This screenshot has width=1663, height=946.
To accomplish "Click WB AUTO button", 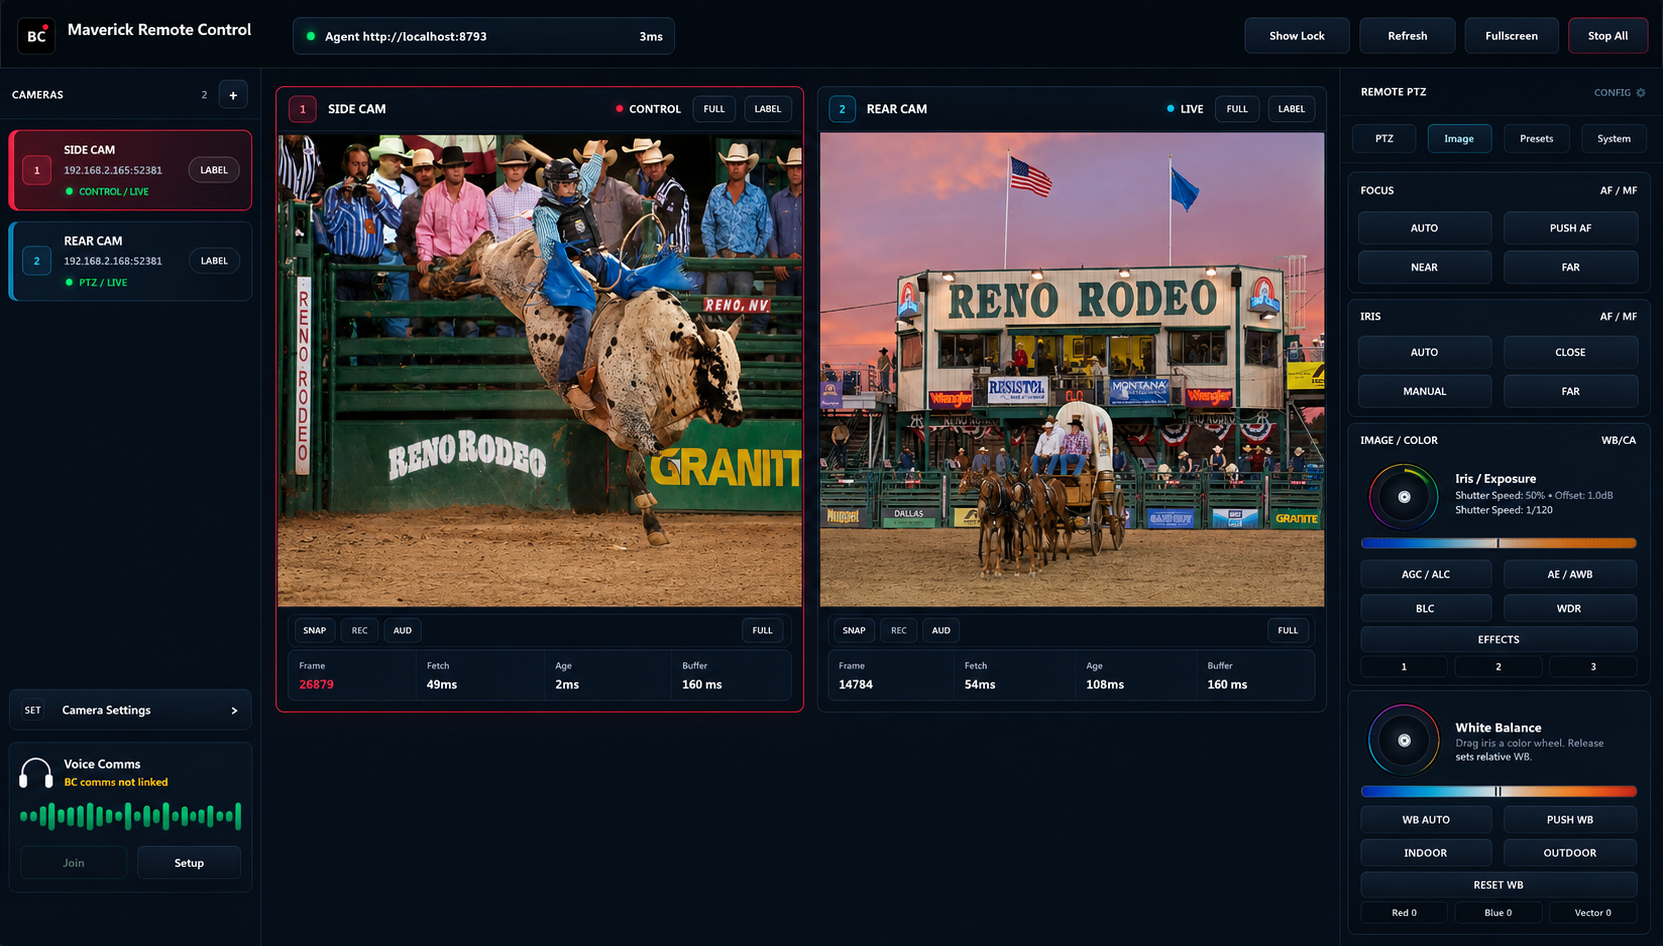I will tap(1425, 820).
